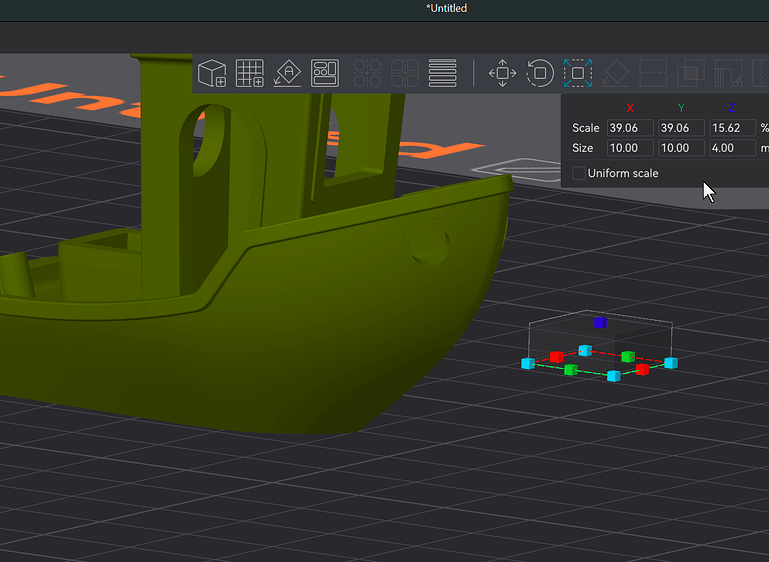Open the Variable layer height tool
This screenshot has height=562, width=769.
pyautogui.click(x=442, y=73)
